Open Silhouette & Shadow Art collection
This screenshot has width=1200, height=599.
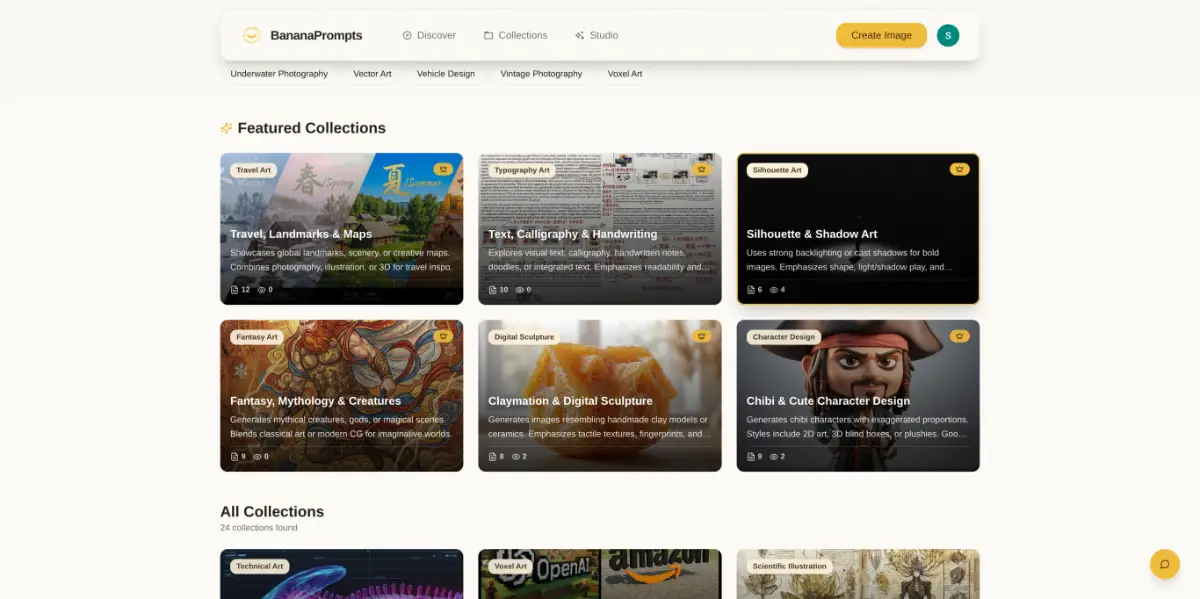point(811,234)
